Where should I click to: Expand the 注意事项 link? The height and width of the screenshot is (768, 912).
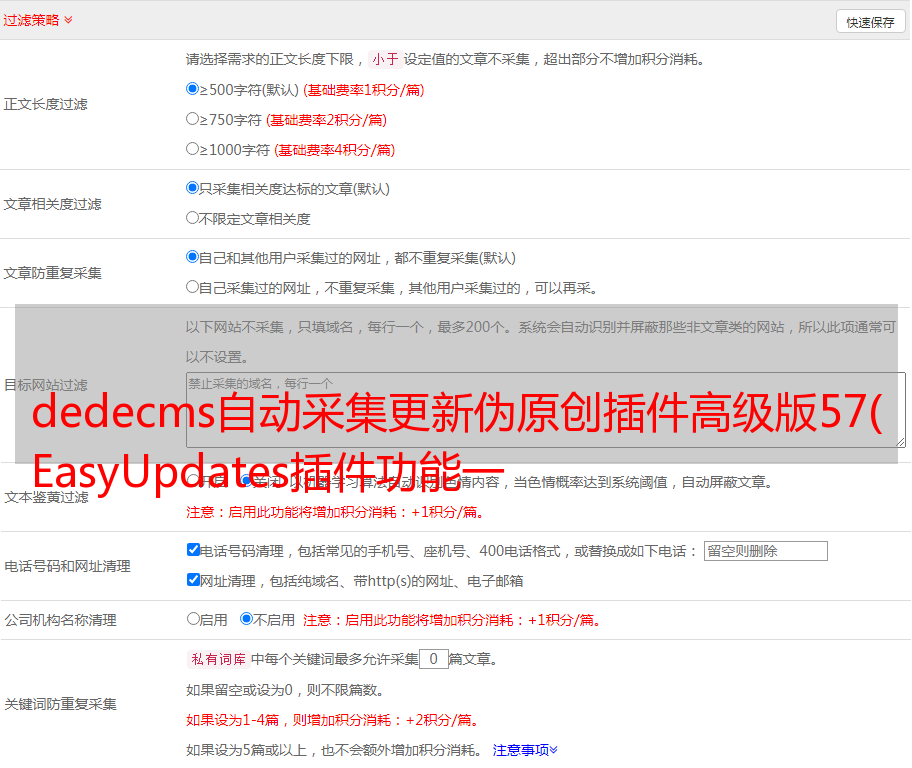(x=525, y=750)
